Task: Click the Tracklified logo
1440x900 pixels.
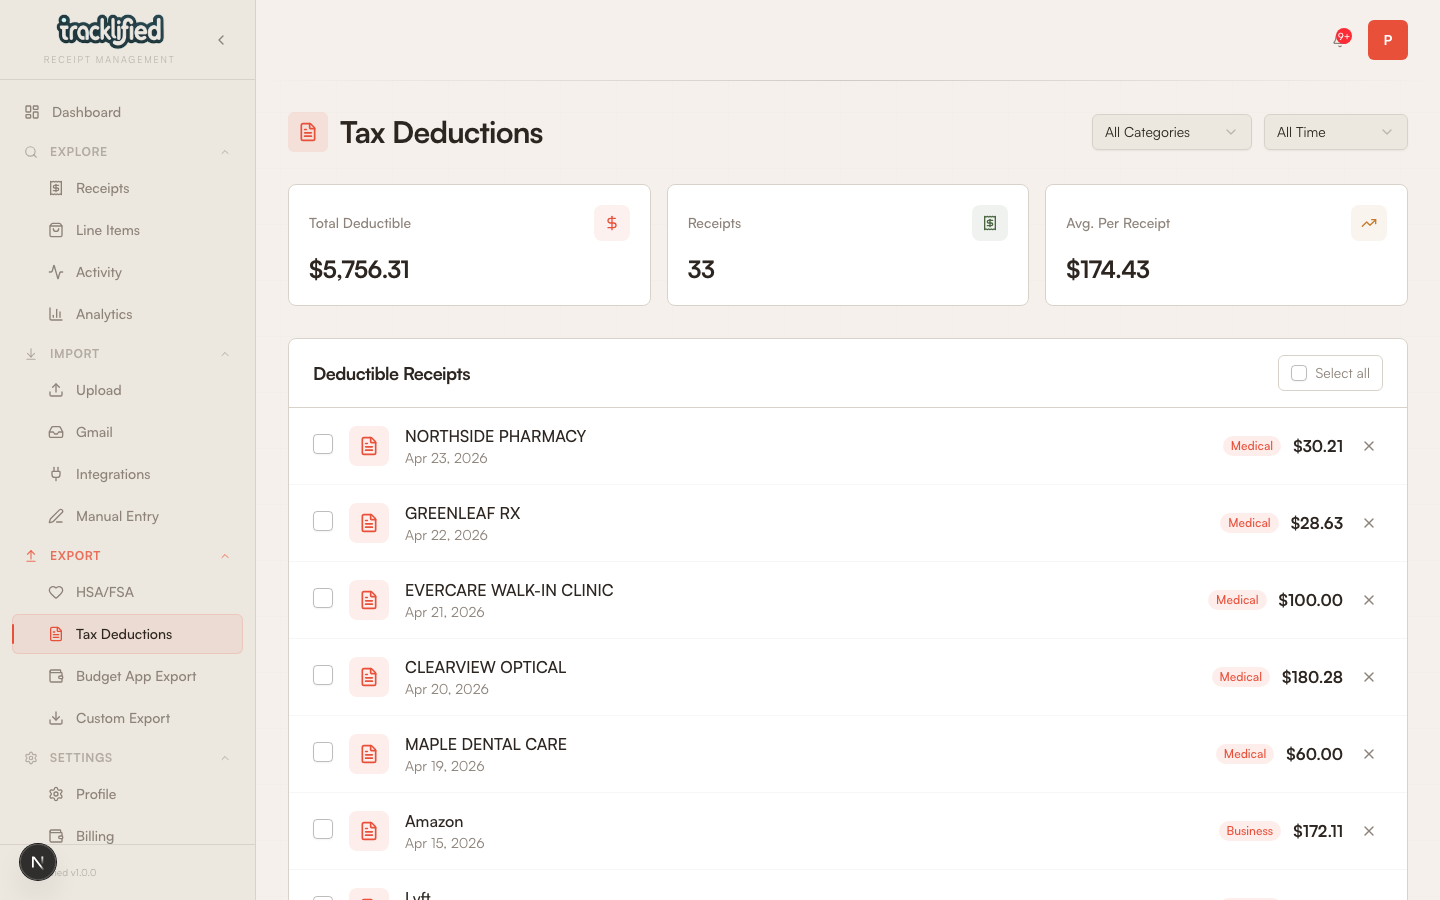Action: pos(110,32)
